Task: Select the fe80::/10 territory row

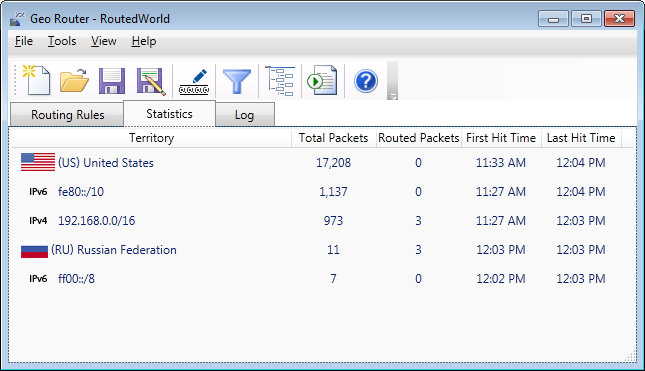Action: (322, 192)
